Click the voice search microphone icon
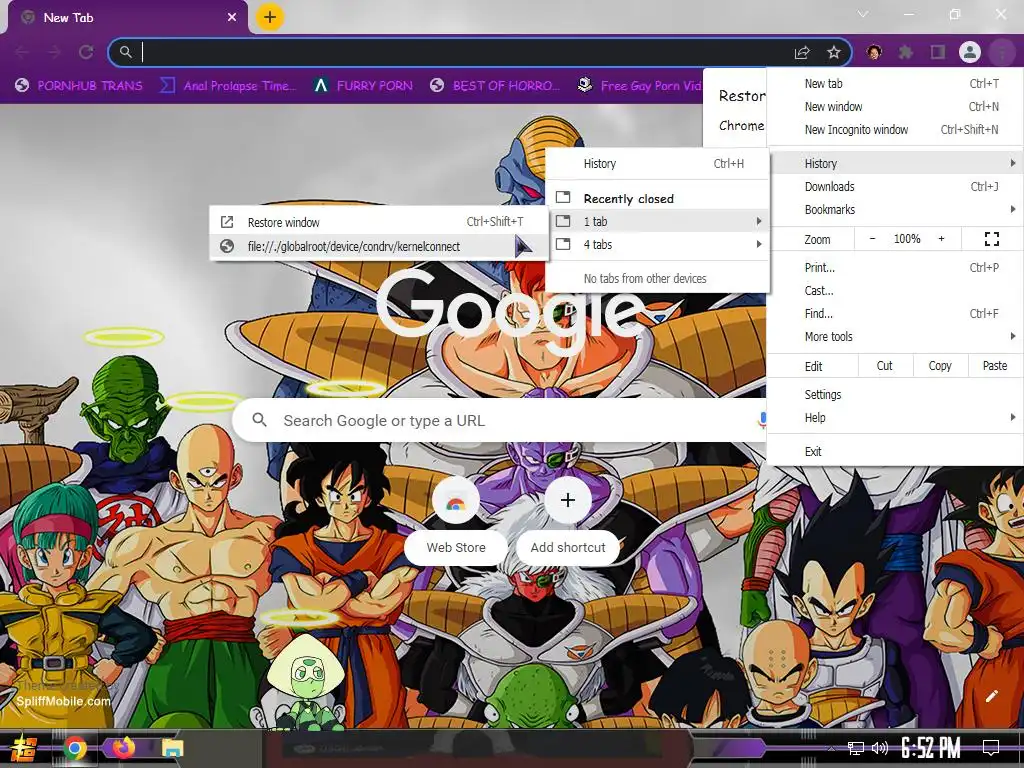 click(761, 420)
